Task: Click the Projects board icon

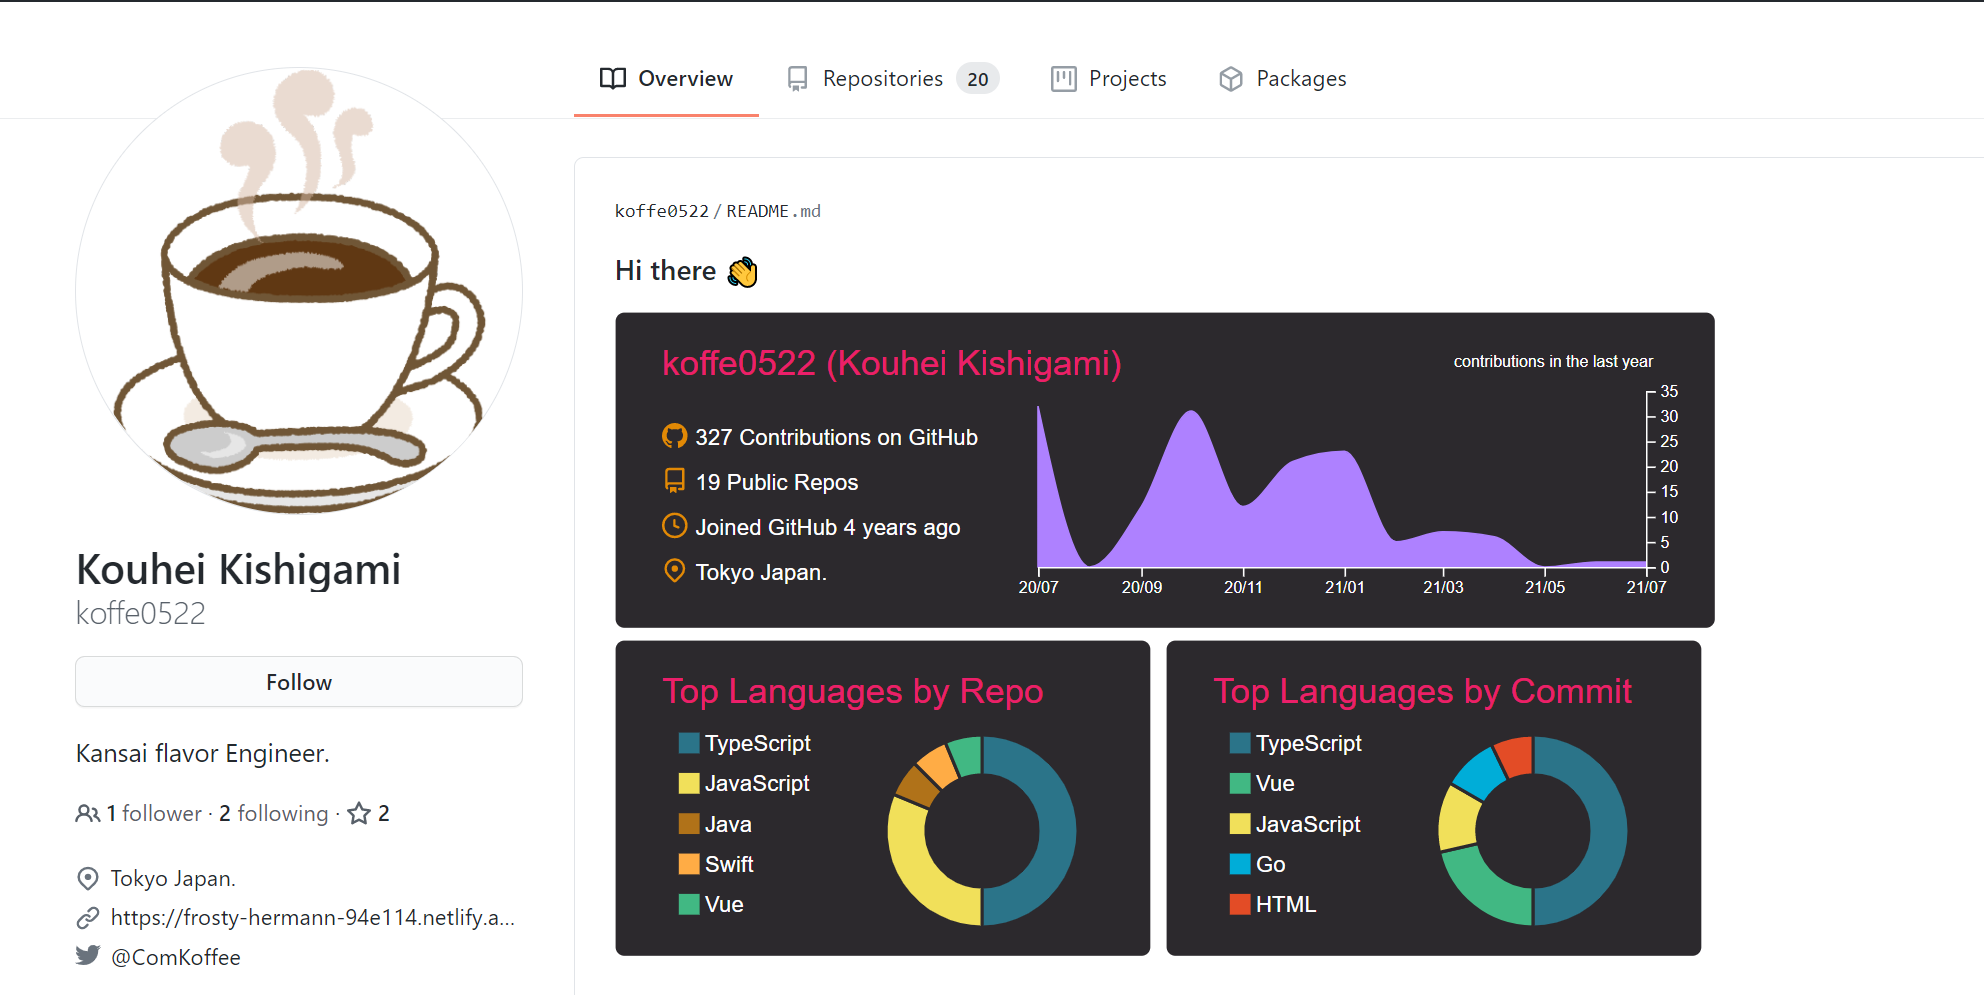Action: [x=1063, y=79]
